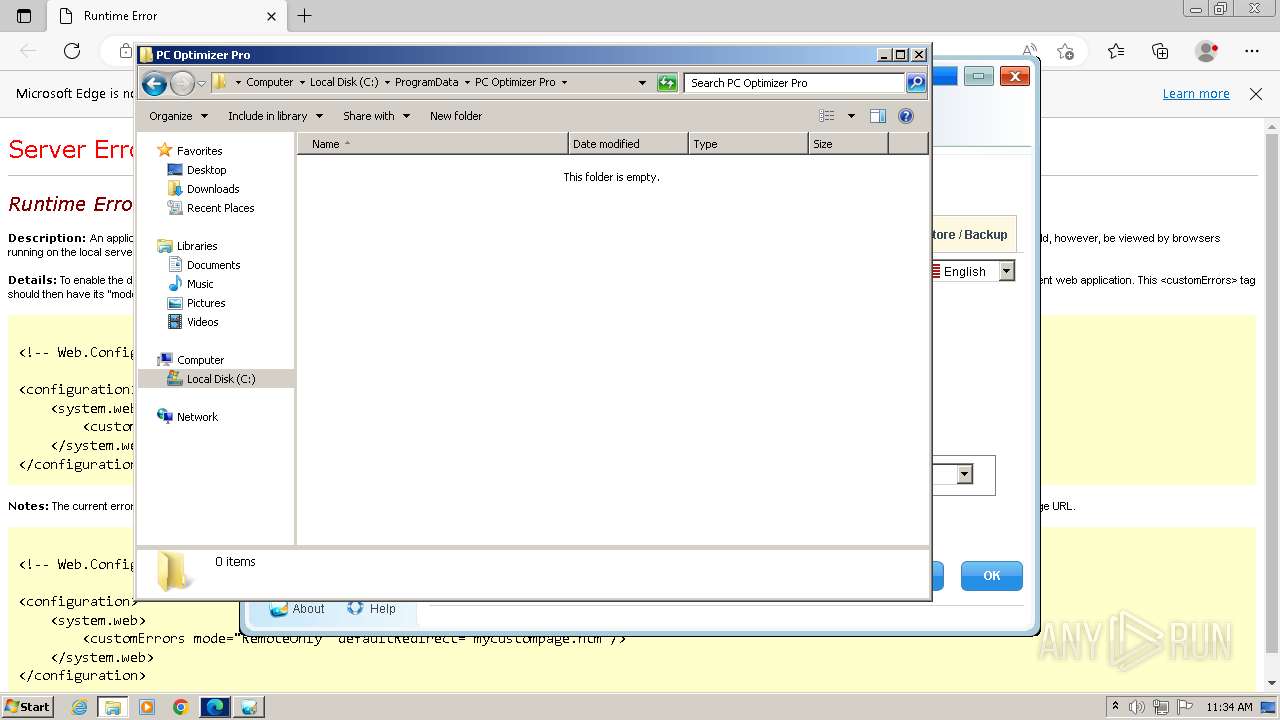Open Action Center flag icon
The width and height of the screenshot is (1280, 720).
tap(1185, 707)
